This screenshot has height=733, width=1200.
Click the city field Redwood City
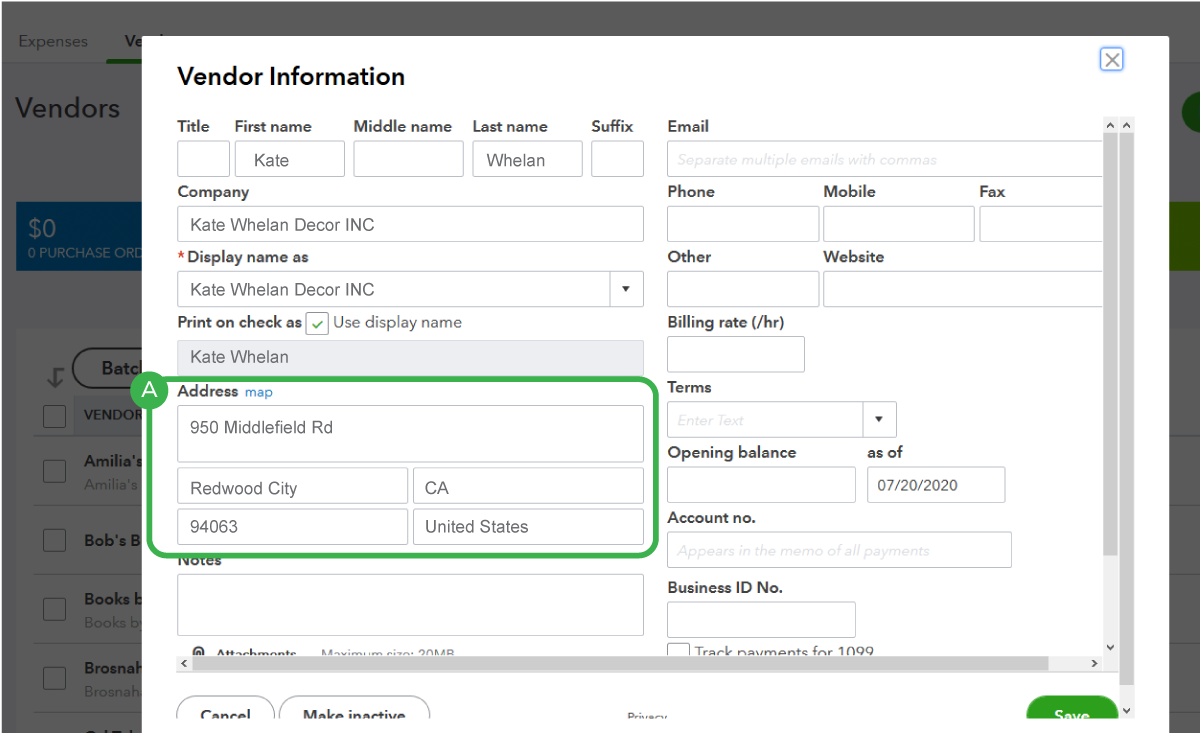pos(292,486)
